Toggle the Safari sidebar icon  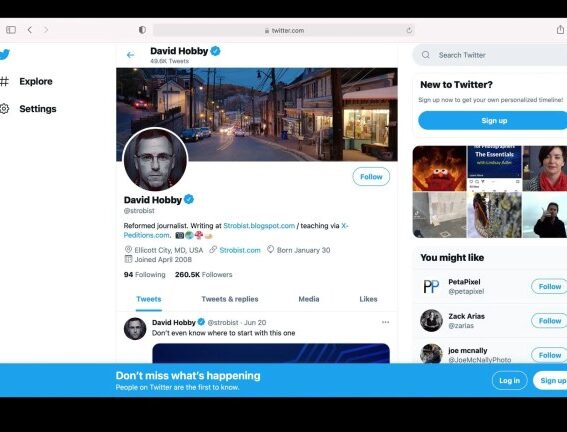click(x=11, y=30)
